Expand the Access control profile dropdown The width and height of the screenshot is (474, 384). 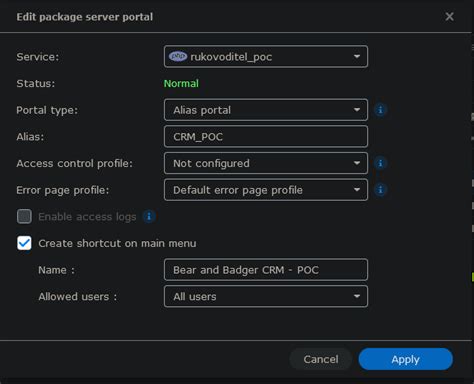[266, 163]
